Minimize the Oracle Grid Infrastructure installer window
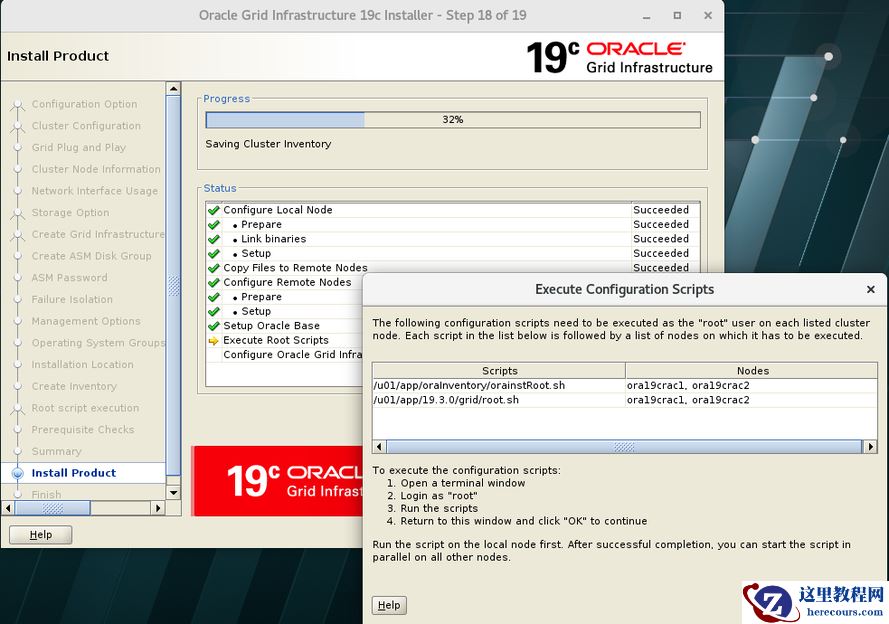This screenshot has height=624, width=889. (646, 16)
